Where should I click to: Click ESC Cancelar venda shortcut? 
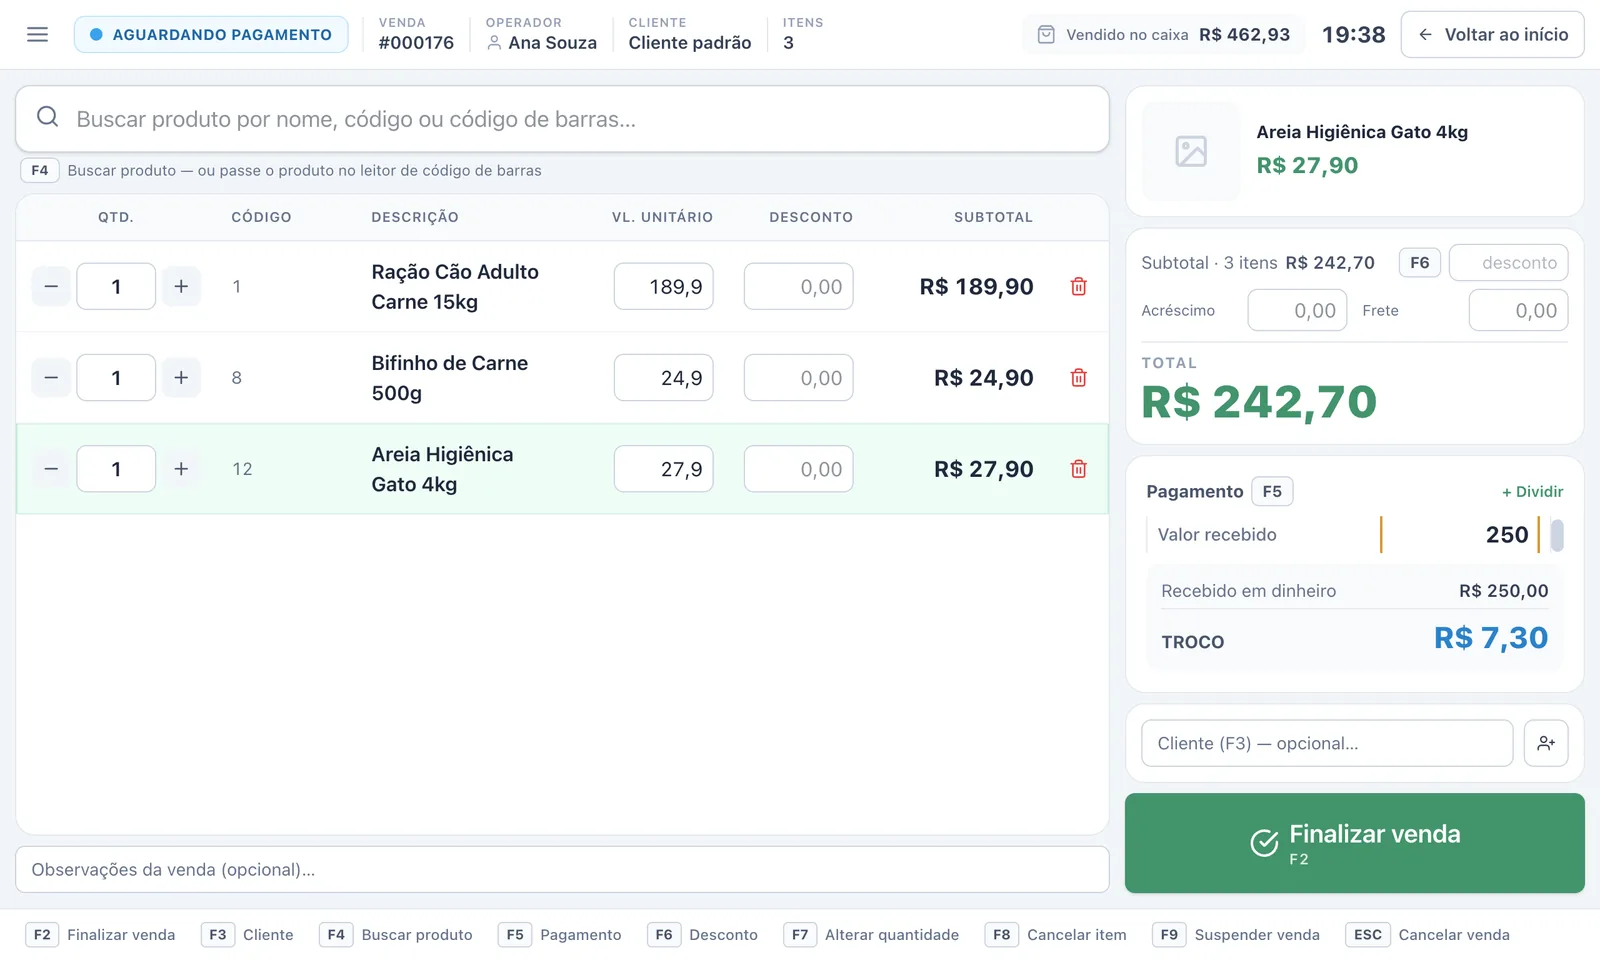point(1428,935)
